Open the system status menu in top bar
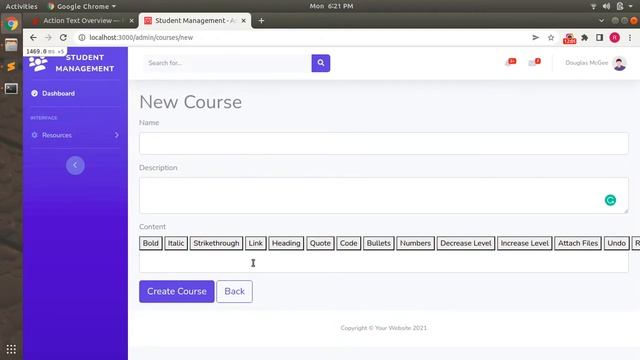Viewport: 640px width, 360px height. [612, 6]
